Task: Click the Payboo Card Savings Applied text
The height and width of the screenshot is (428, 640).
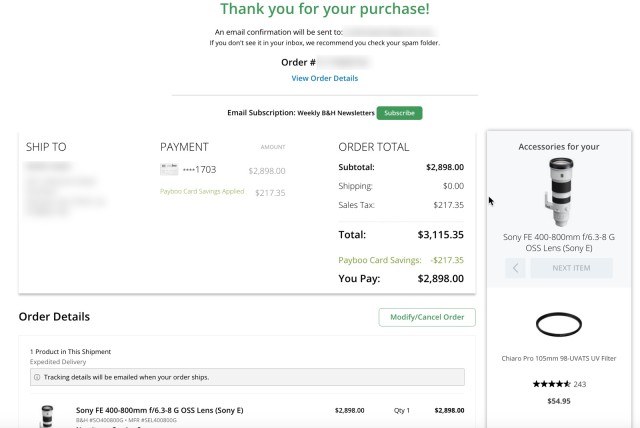Action: coord(202,191)
